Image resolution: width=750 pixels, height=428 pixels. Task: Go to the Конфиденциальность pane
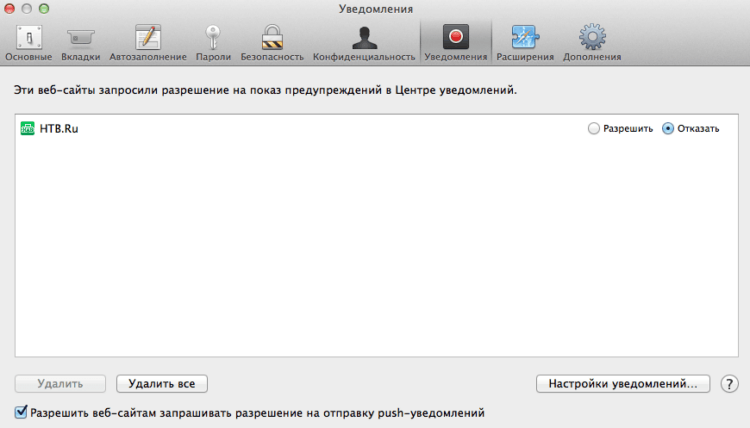click(x=363, y=41)
